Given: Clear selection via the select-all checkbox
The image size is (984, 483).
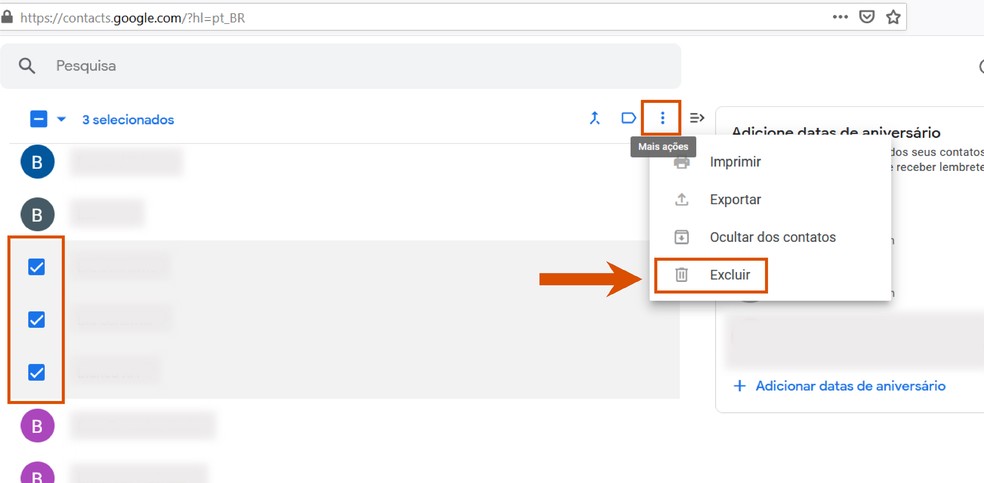Looking at the screenshot, I should pos(39,119).
